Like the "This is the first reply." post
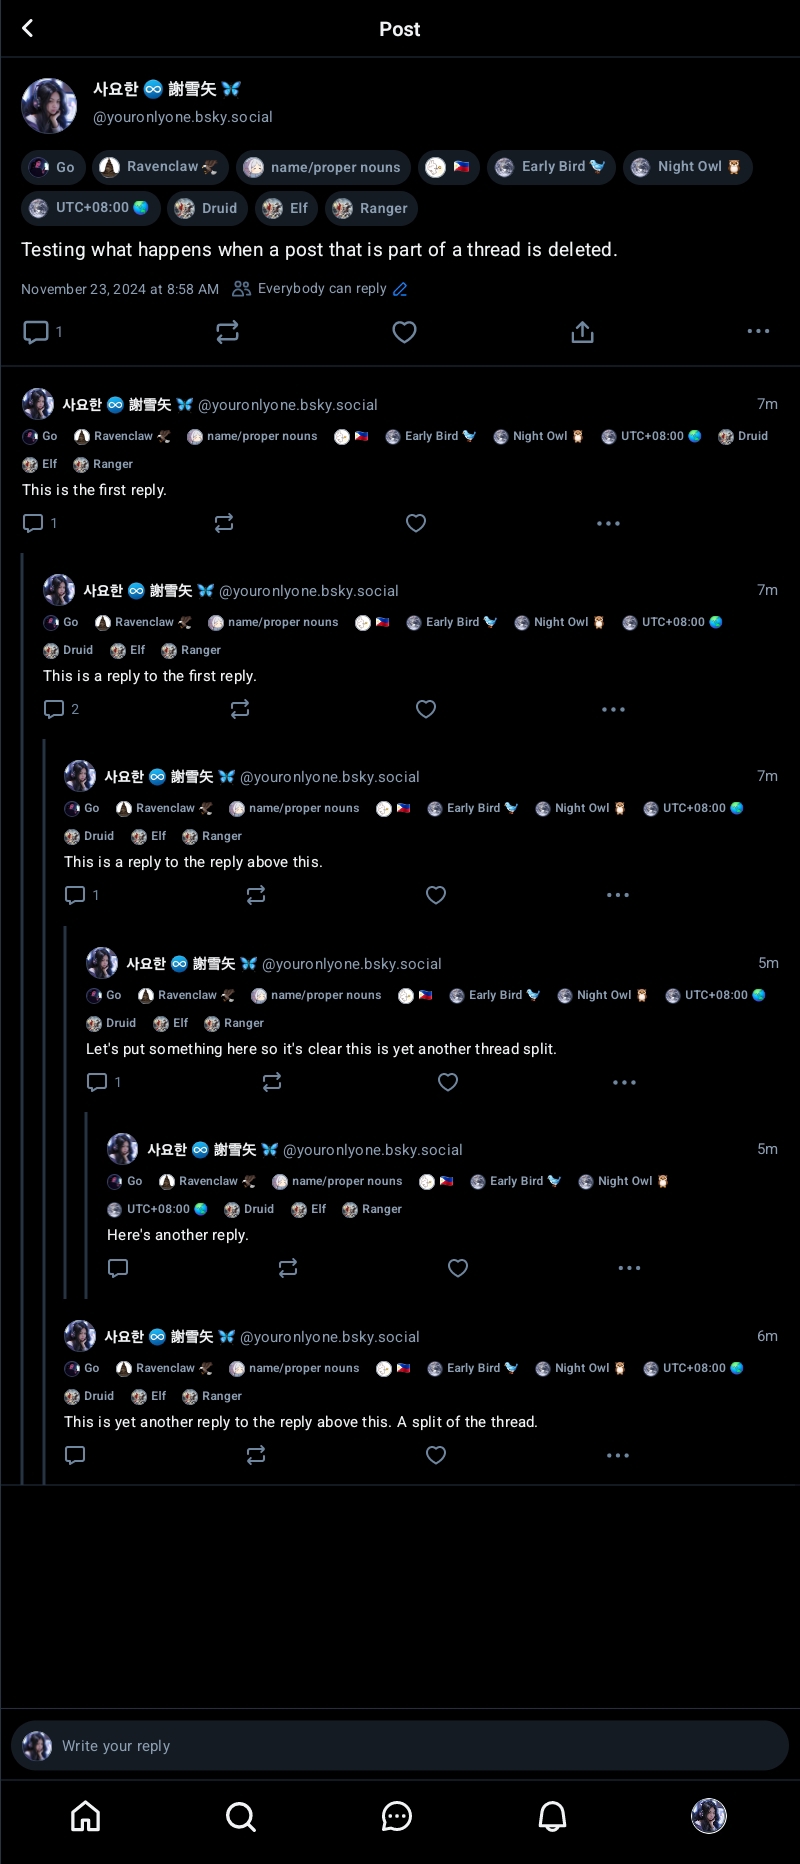The height and width of the screenshot is (1864, 800). tap(416, 523)
